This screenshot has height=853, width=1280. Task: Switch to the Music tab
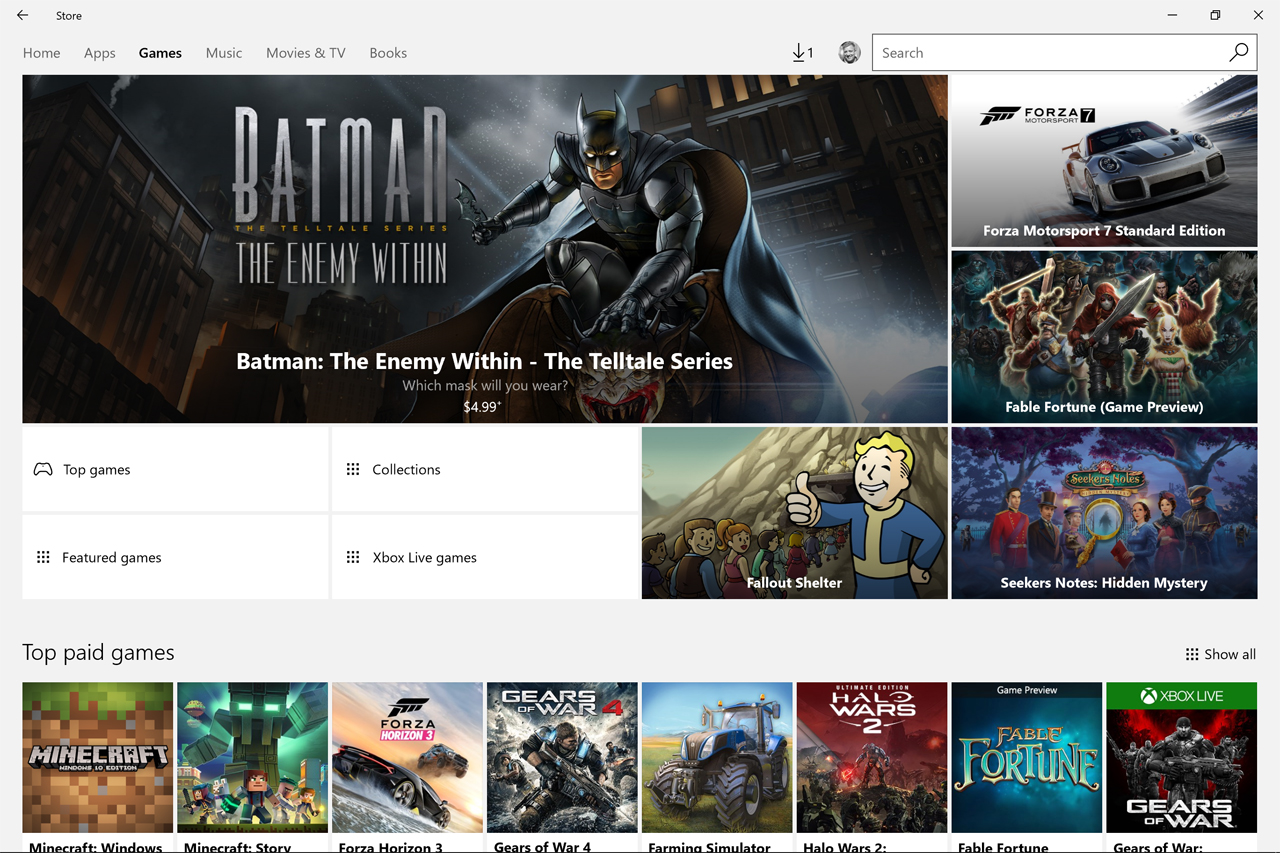click(x=223, y=52)
